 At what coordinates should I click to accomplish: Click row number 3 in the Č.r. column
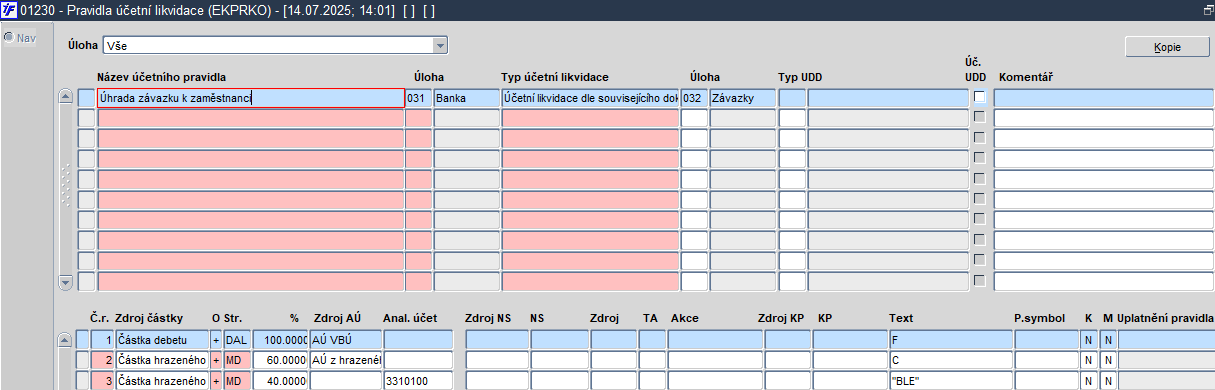103,380
